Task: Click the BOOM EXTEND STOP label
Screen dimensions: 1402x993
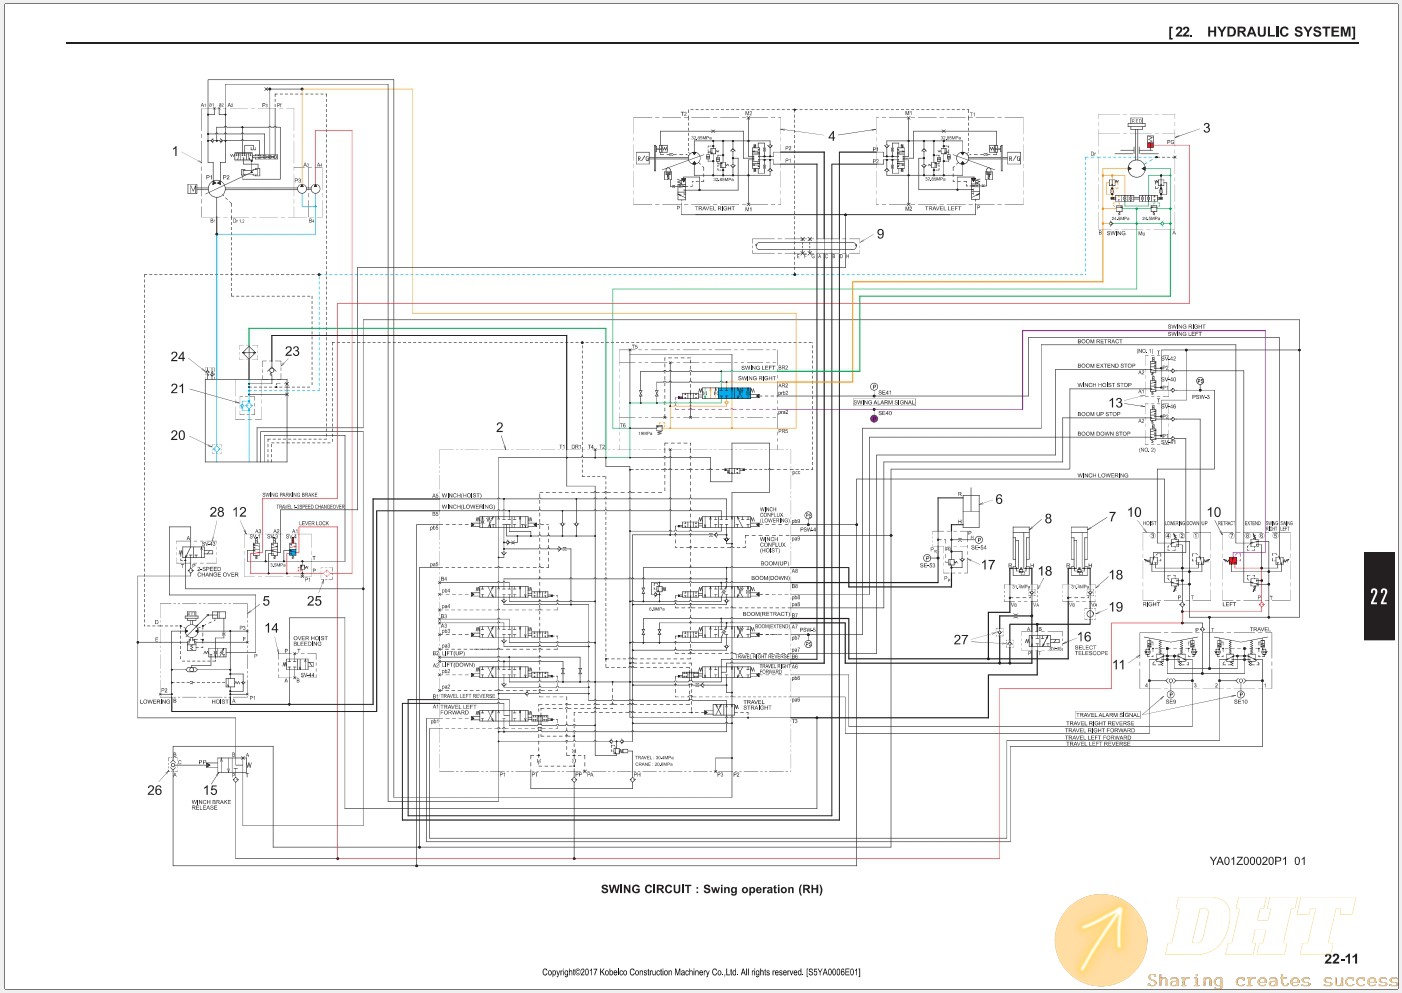Action: point(1106,366)
